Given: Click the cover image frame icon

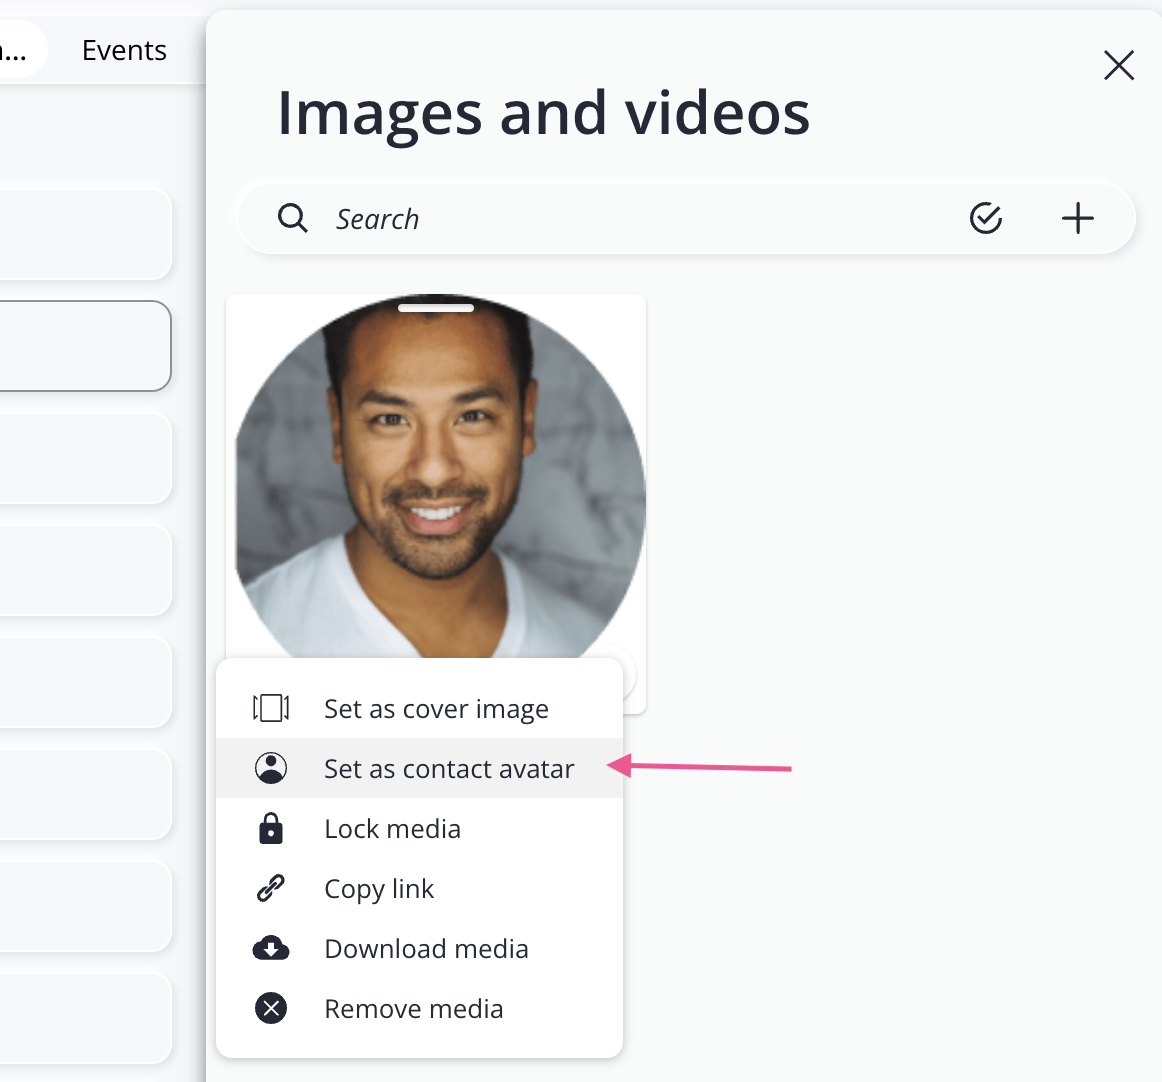Looking at the screenshot, I should coord(271,708).
